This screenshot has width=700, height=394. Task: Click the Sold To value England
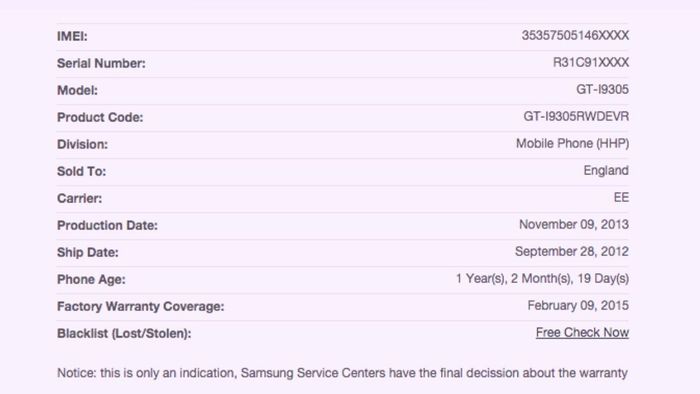(x=606, y=170)
